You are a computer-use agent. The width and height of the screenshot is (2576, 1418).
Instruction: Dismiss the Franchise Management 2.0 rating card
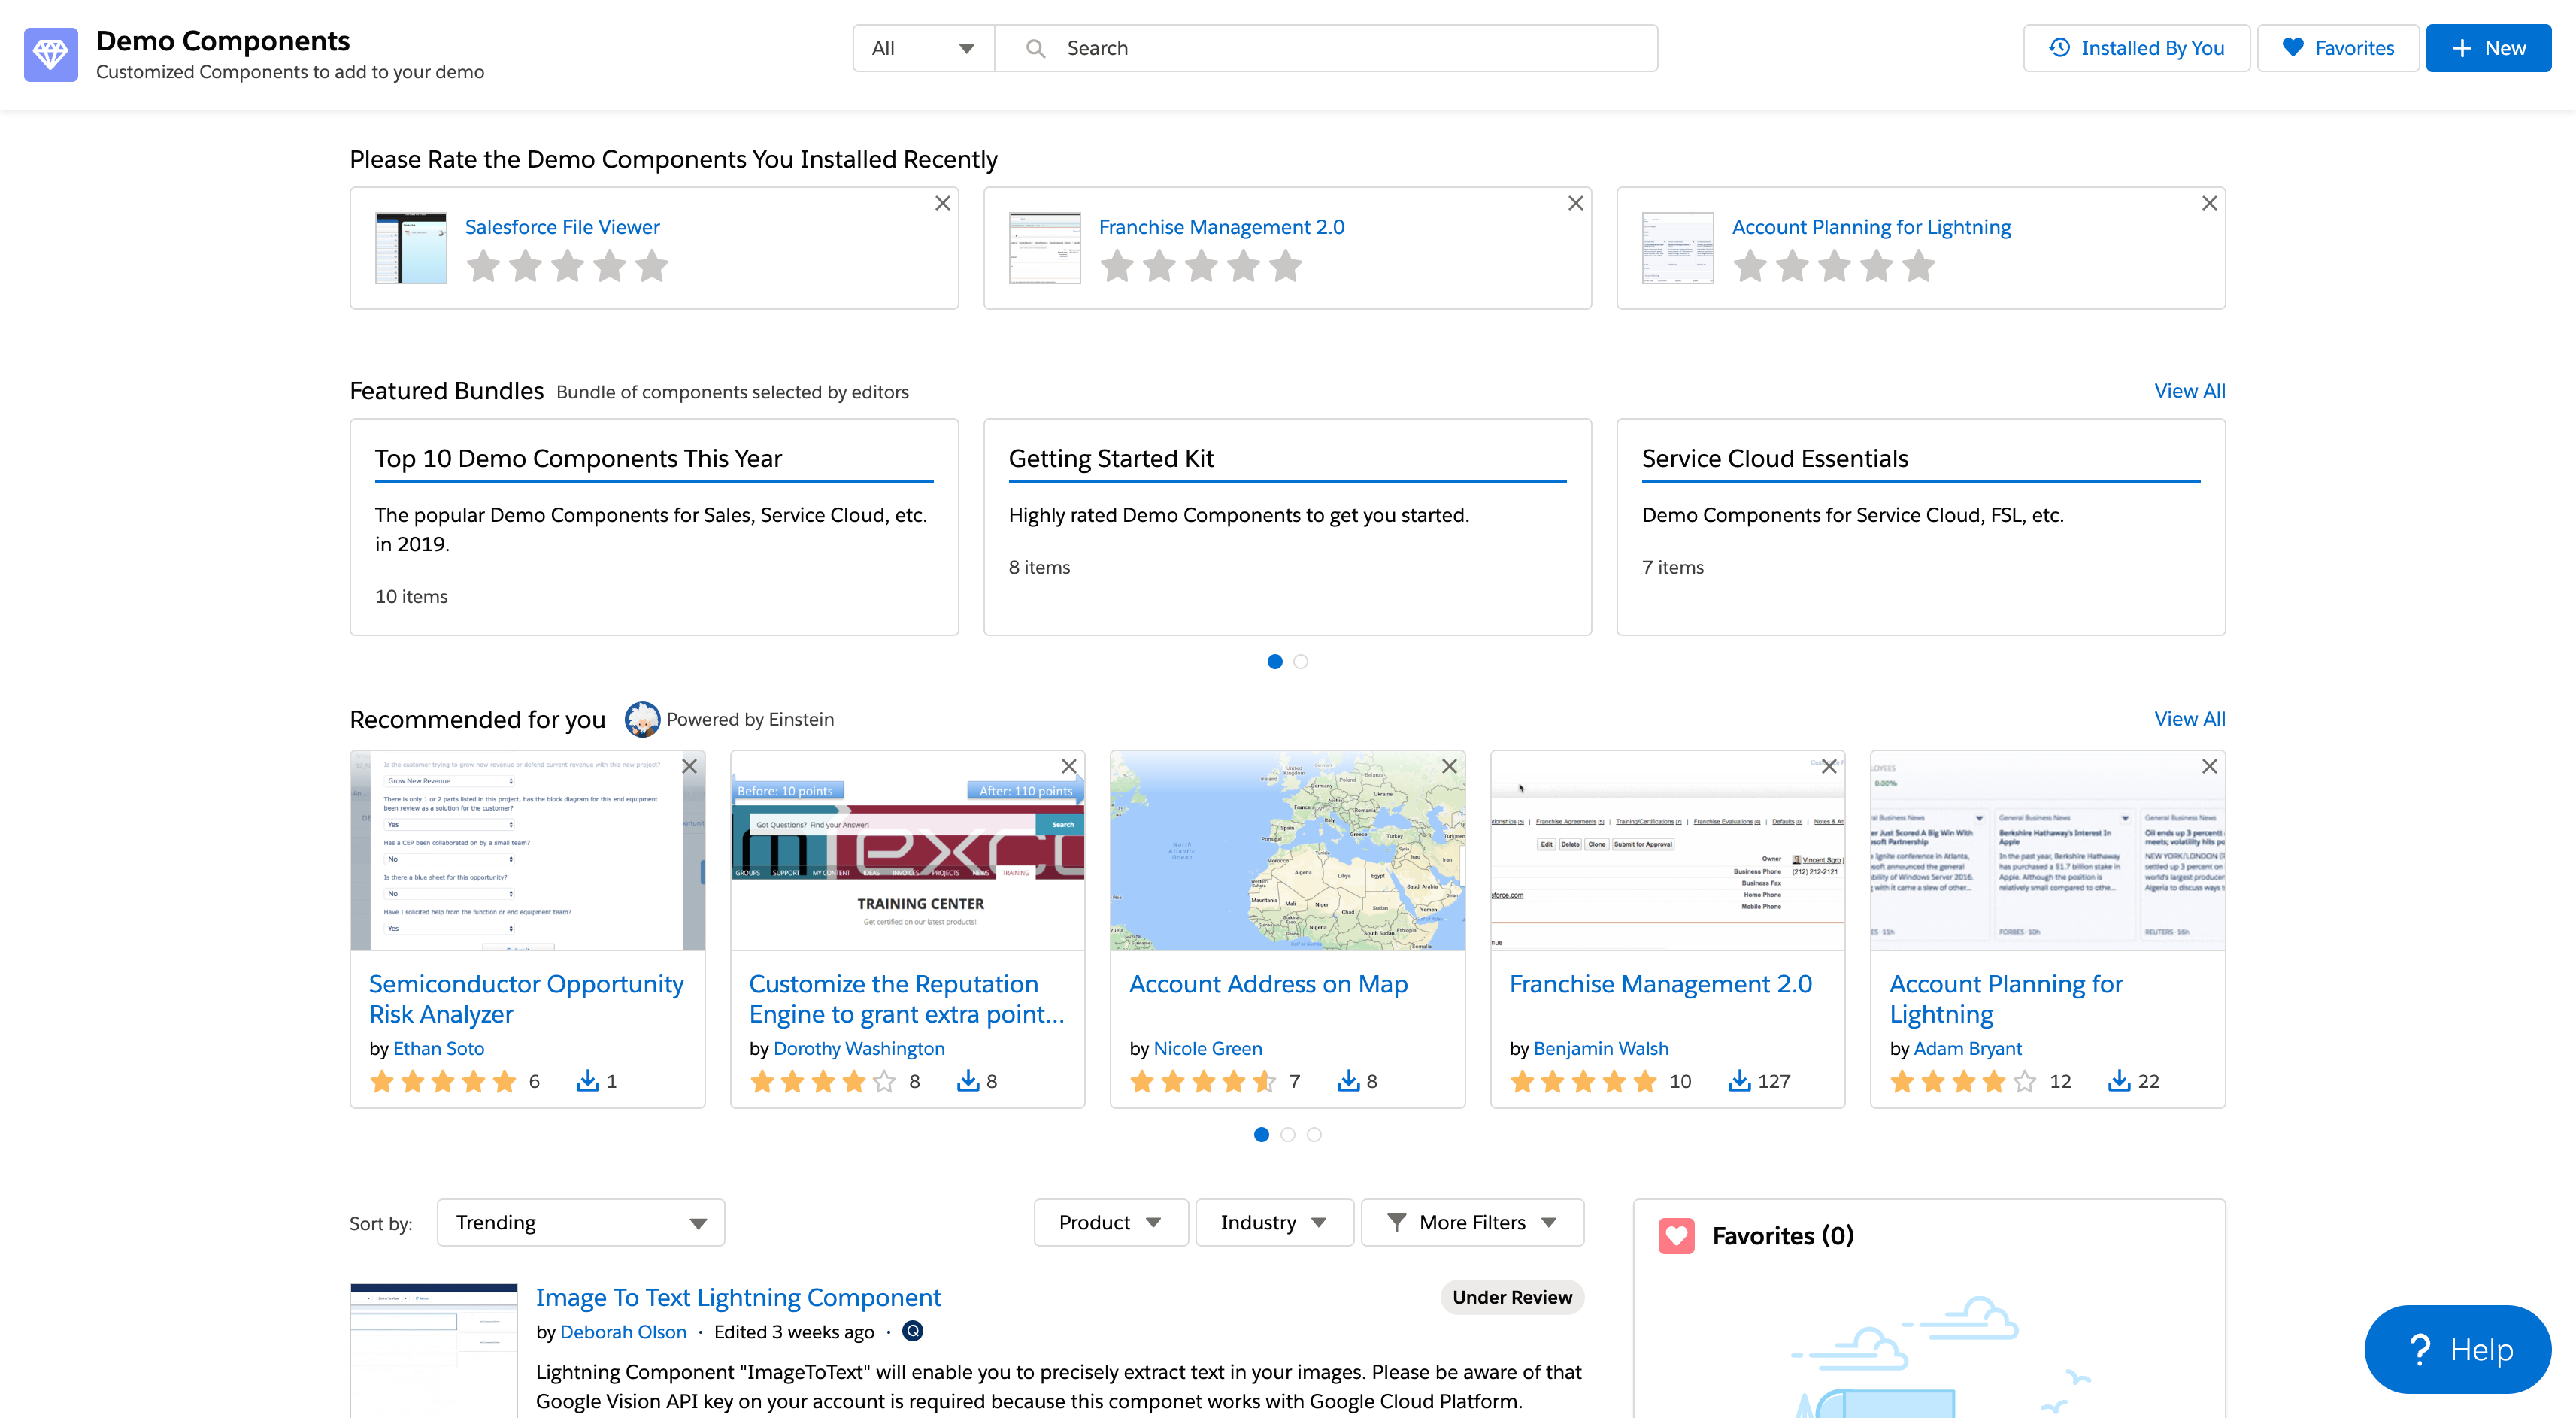pos(1575,203)
